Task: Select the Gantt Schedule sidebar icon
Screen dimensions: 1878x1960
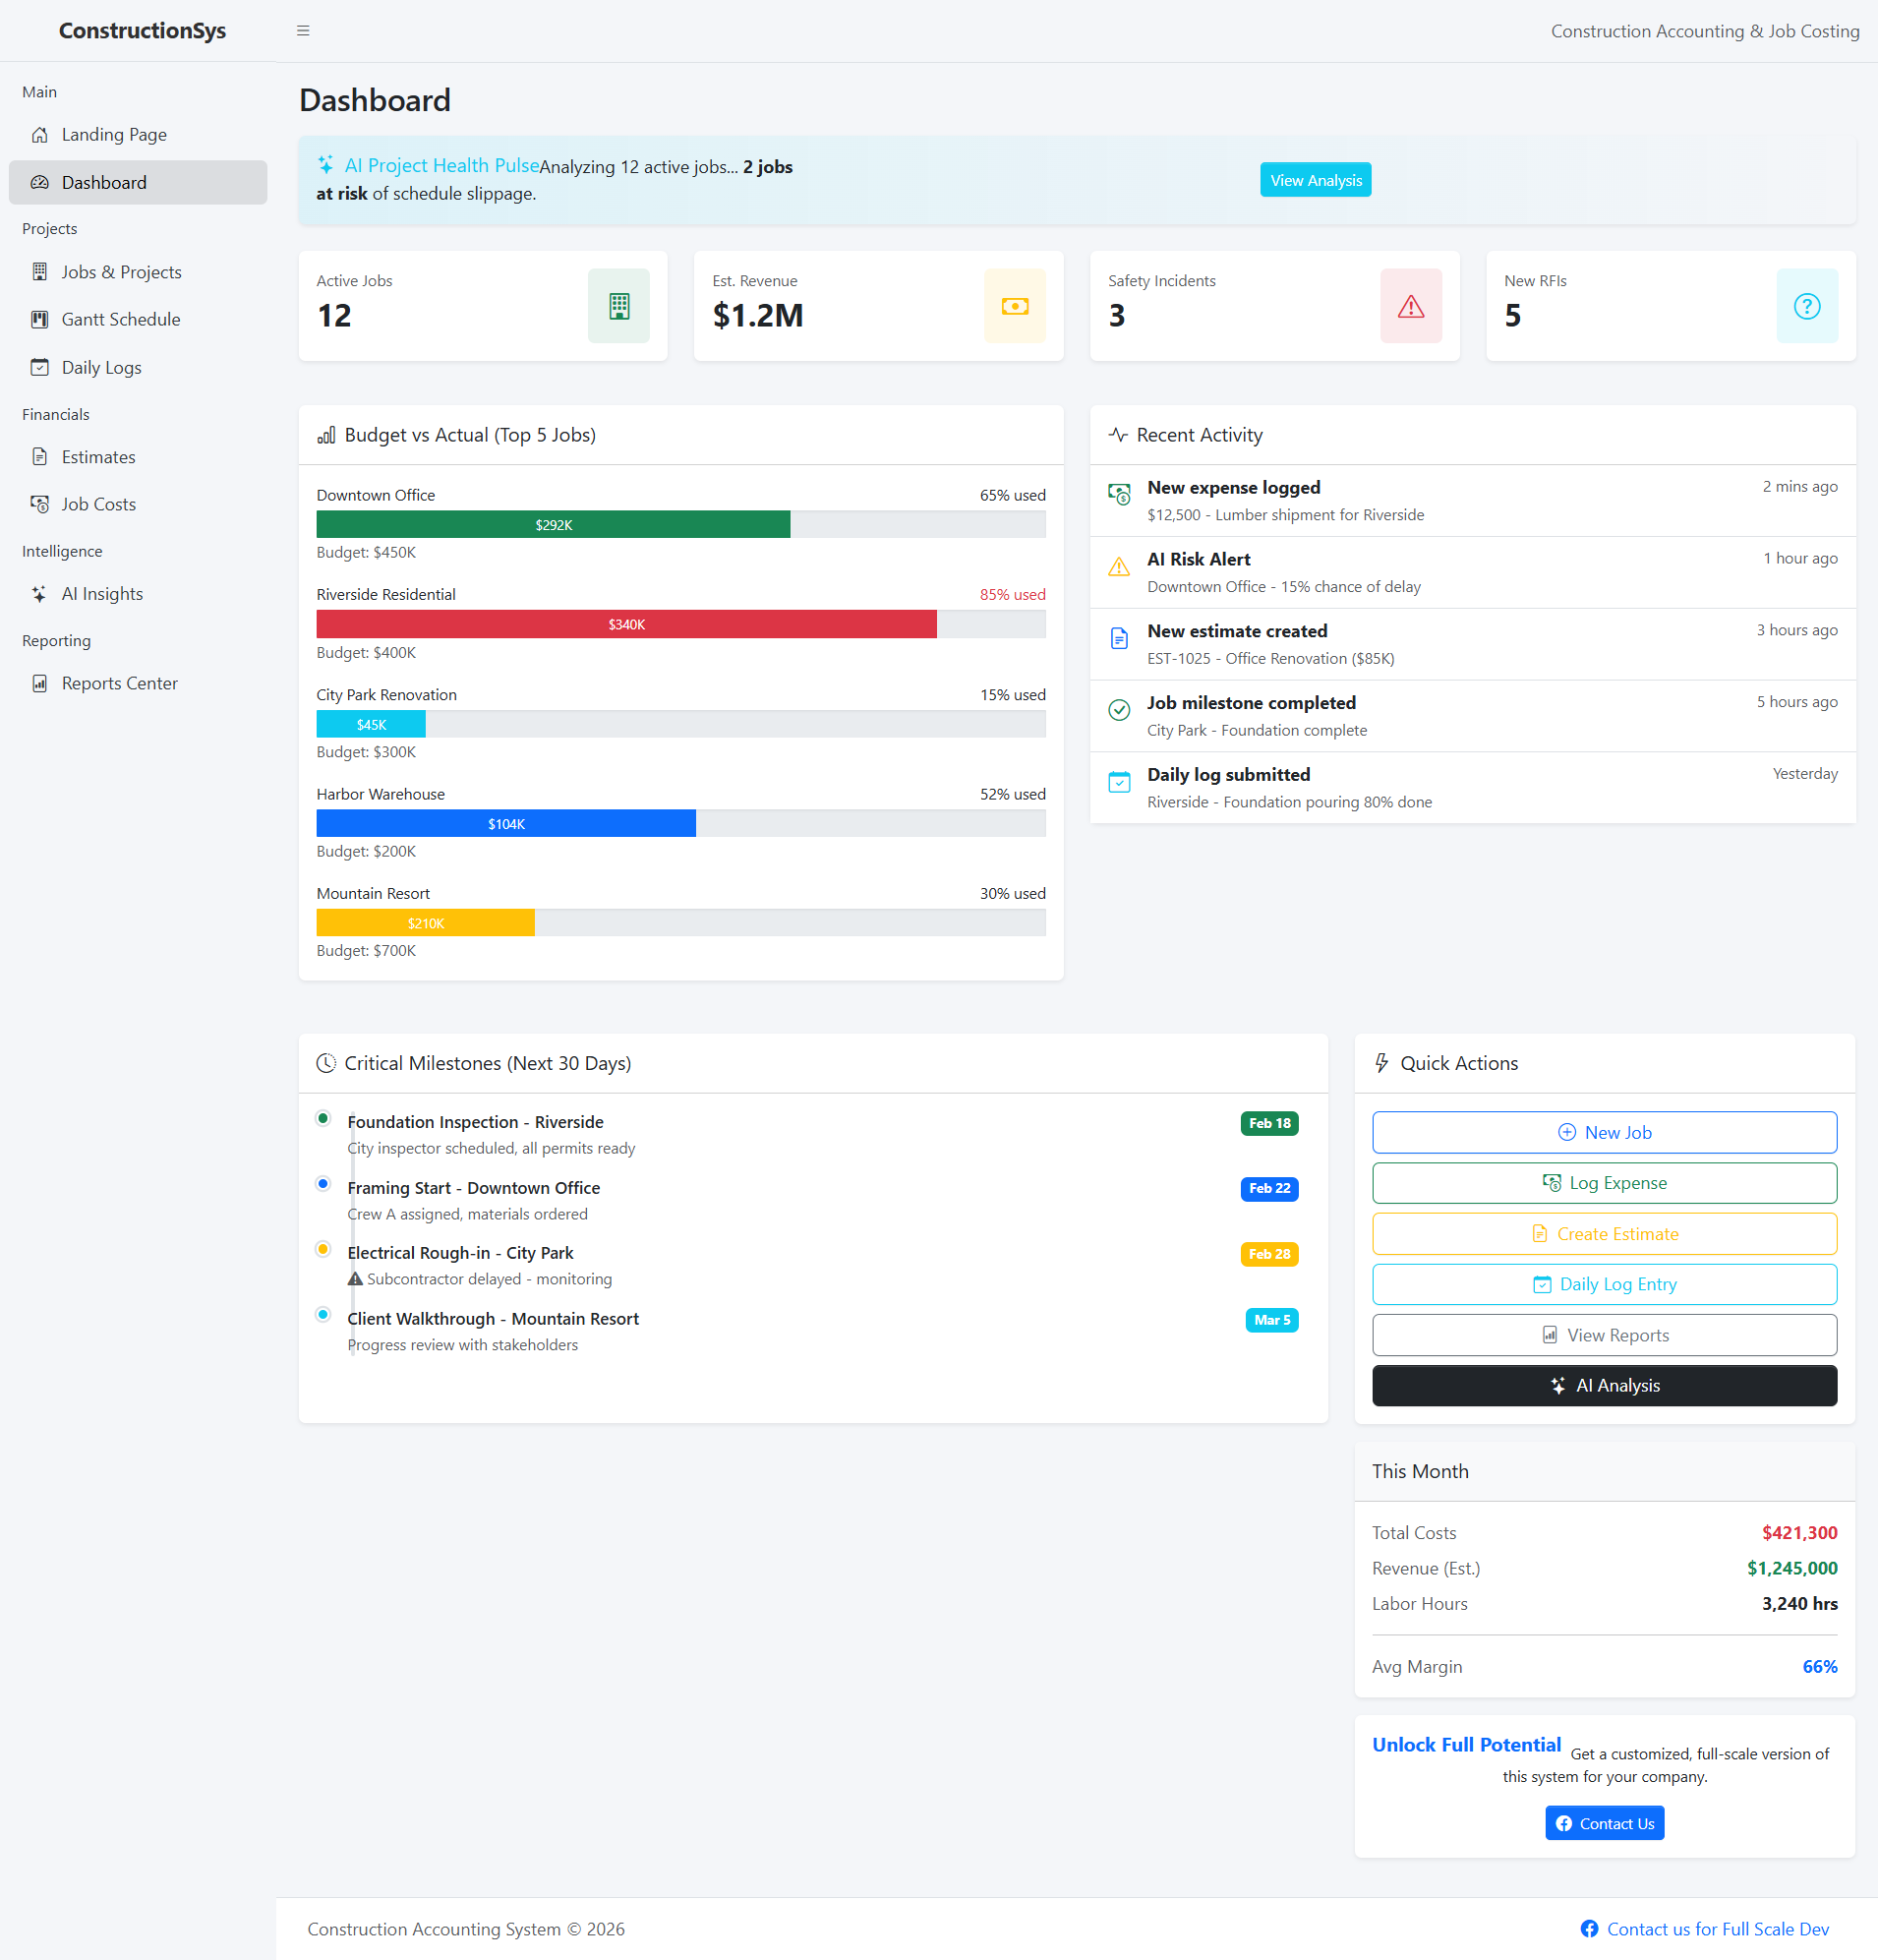Action: [x=40, y=319]
